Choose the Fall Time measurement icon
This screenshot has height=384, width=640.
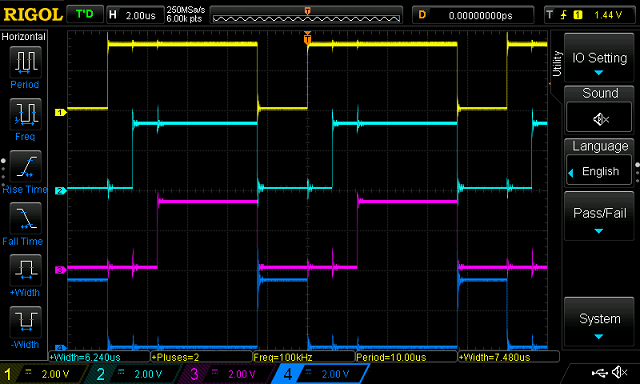[25, 218]
